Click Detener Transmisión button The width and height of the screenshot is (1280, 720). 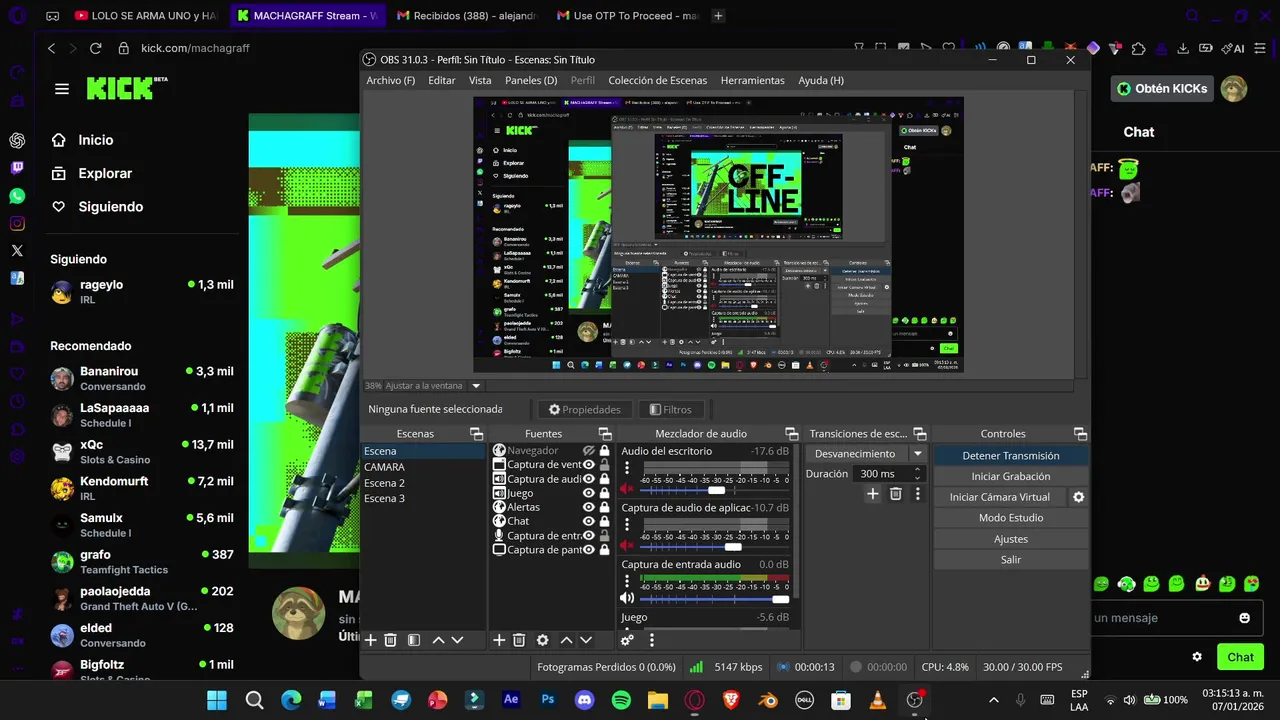point(1011,456)
